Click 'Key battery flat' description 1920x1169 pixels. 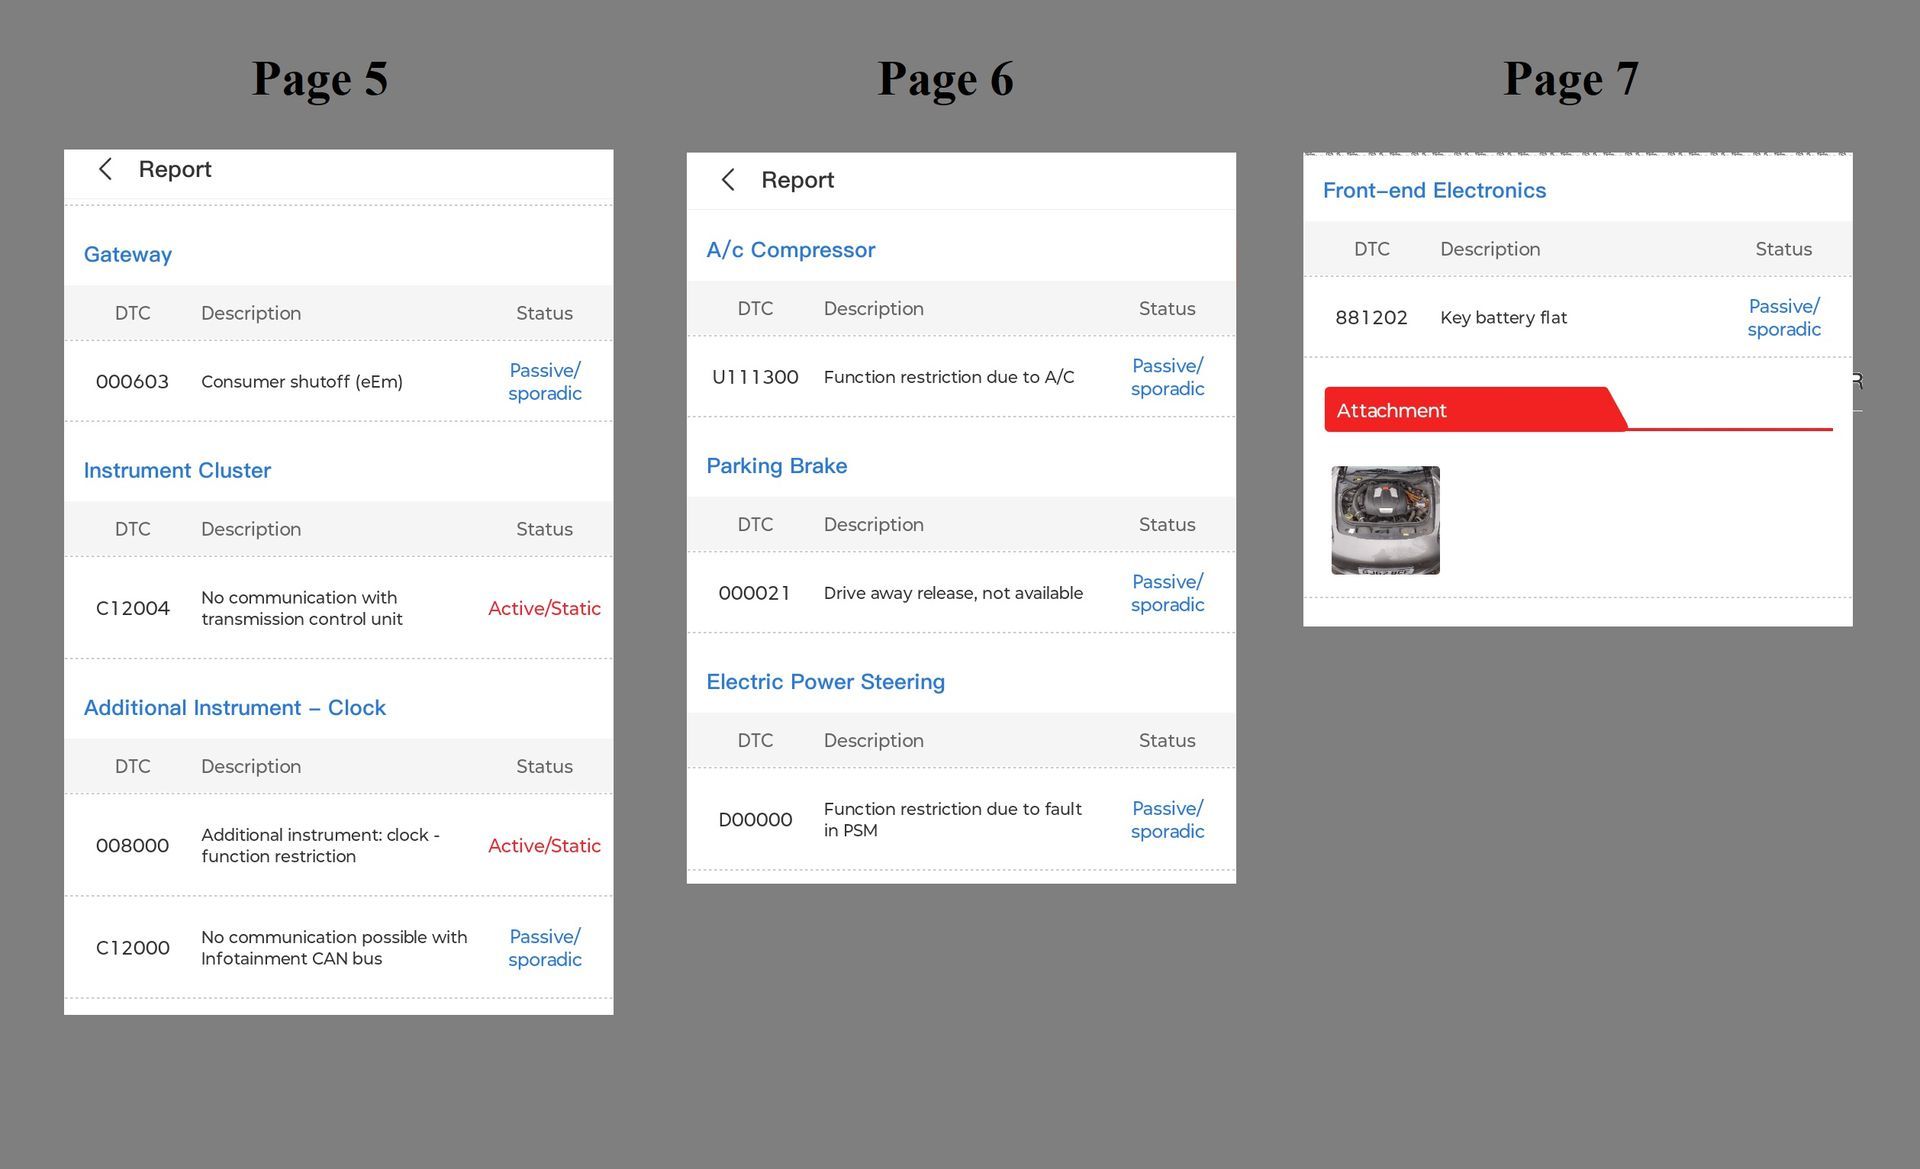(x=1503, y=317)
